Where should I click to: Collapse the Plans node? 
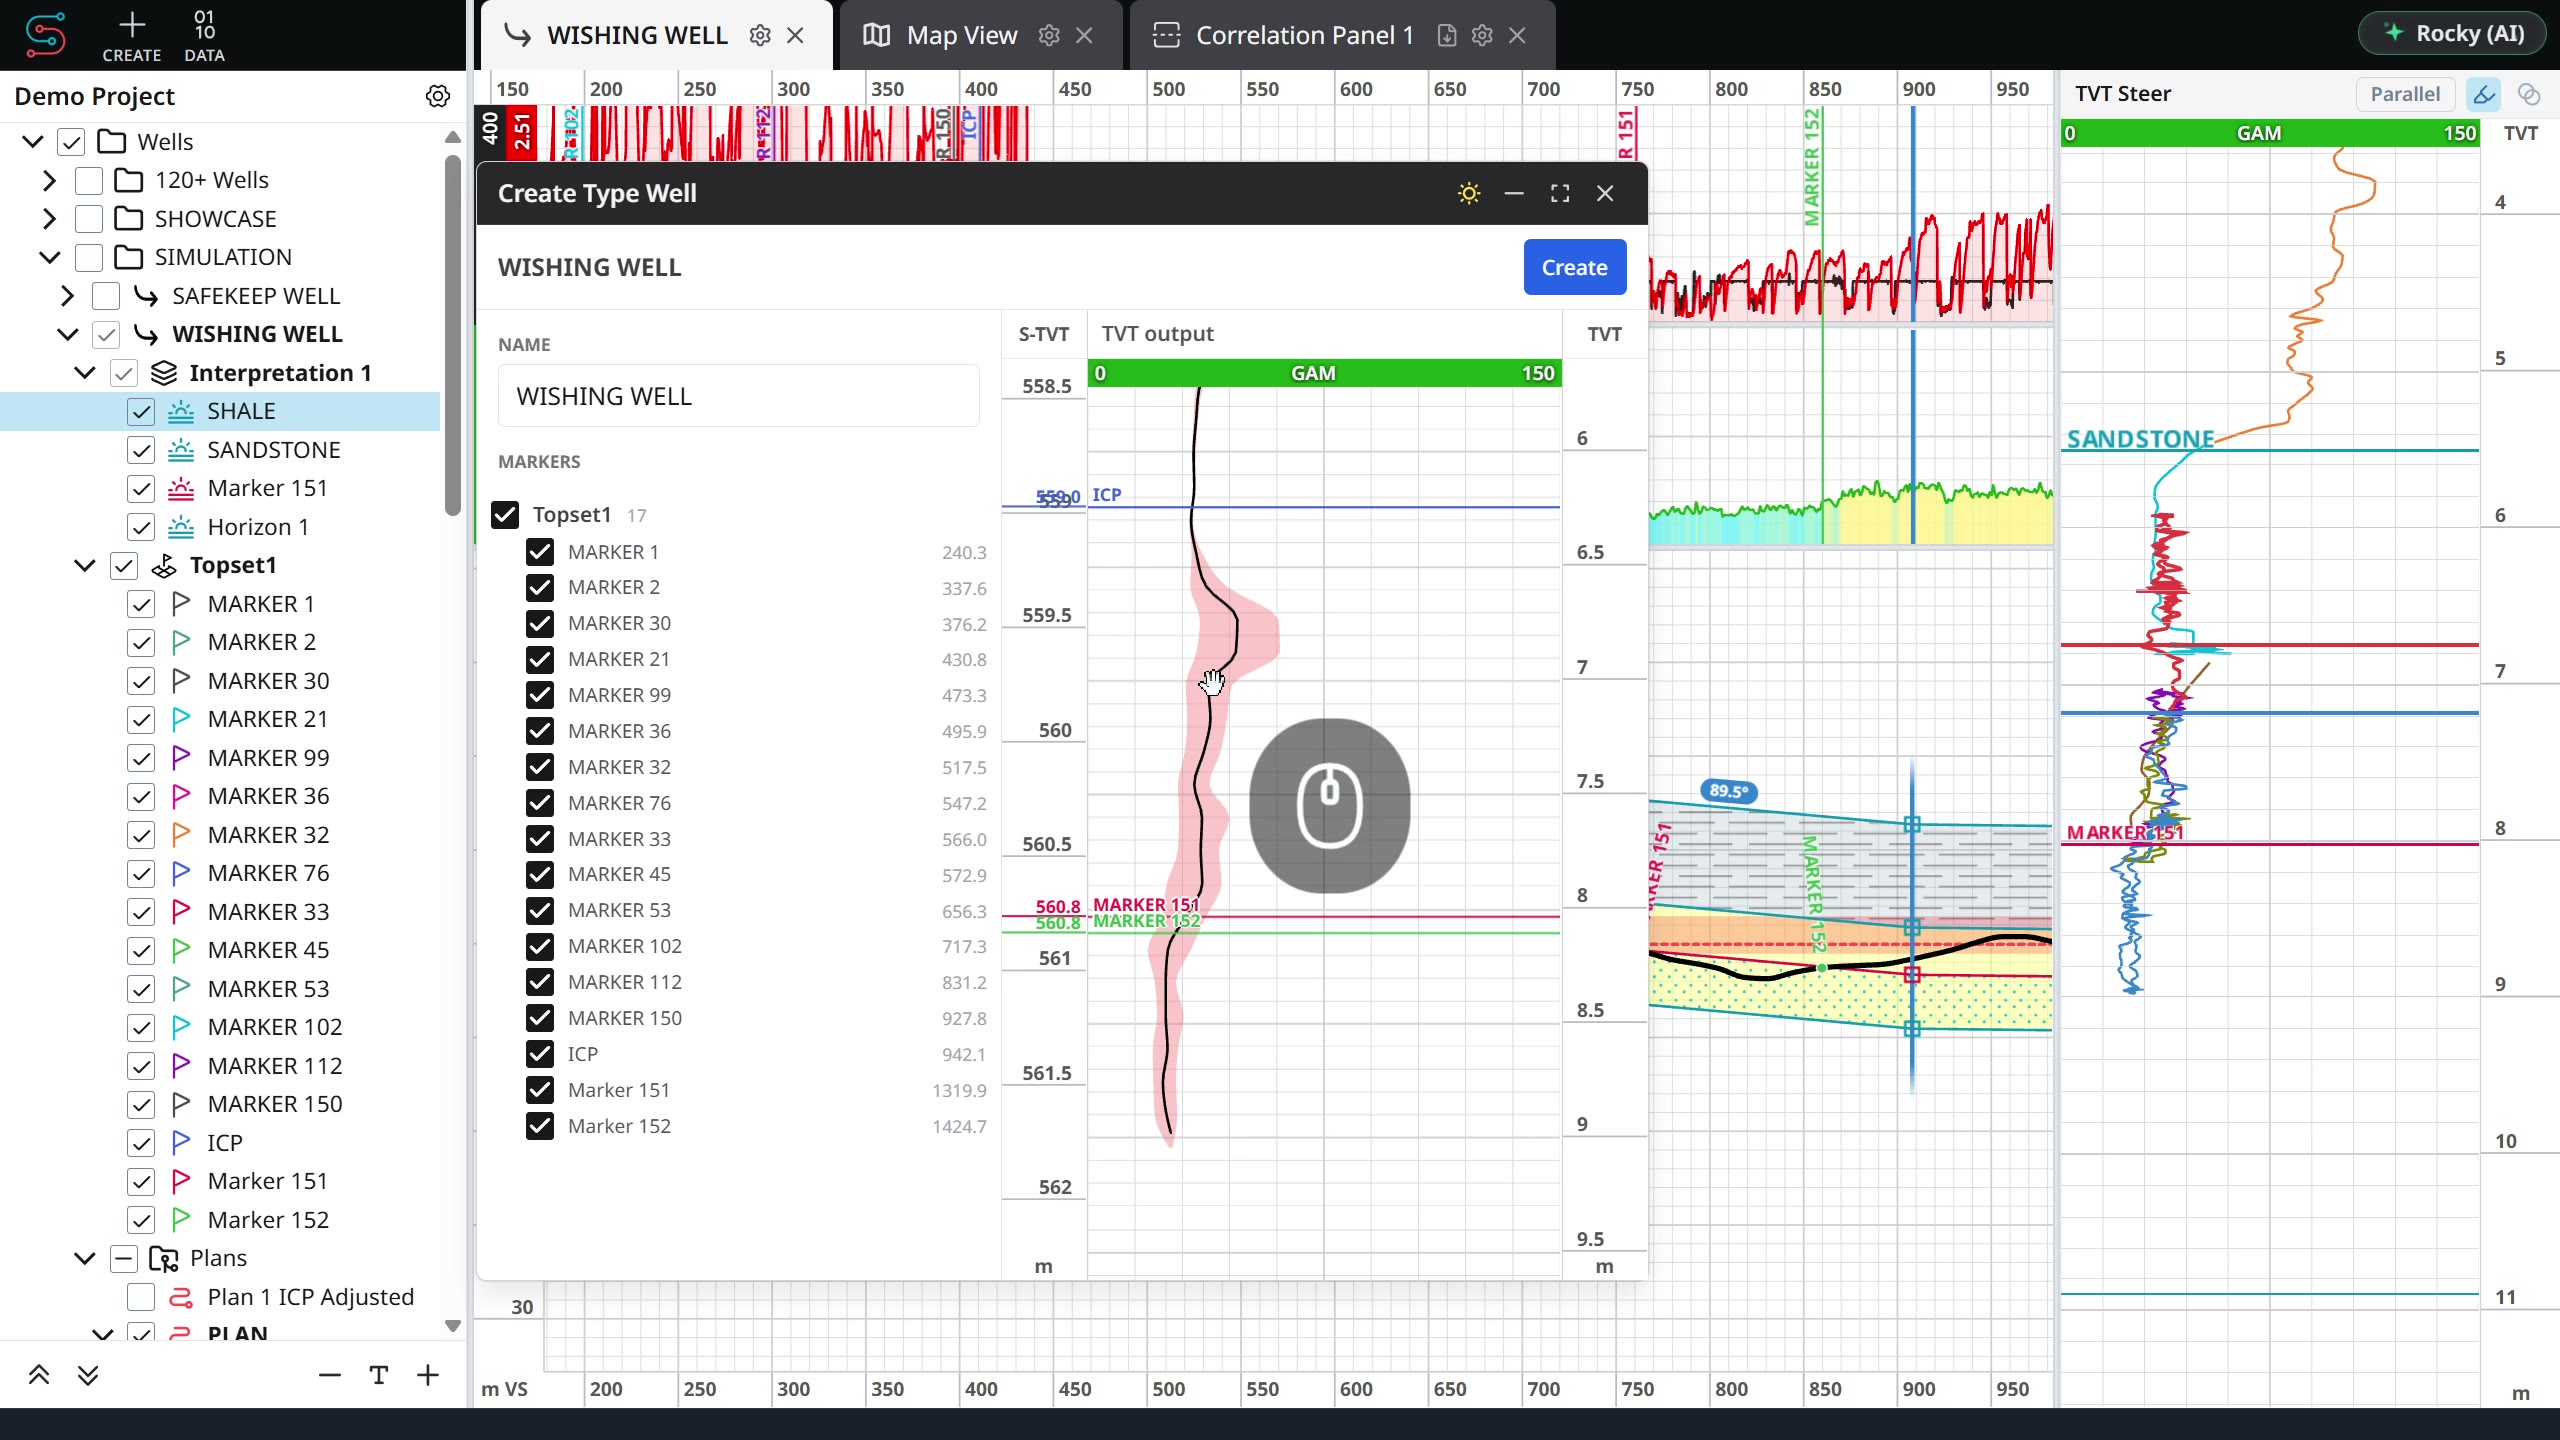click(x=85, y=1258)
